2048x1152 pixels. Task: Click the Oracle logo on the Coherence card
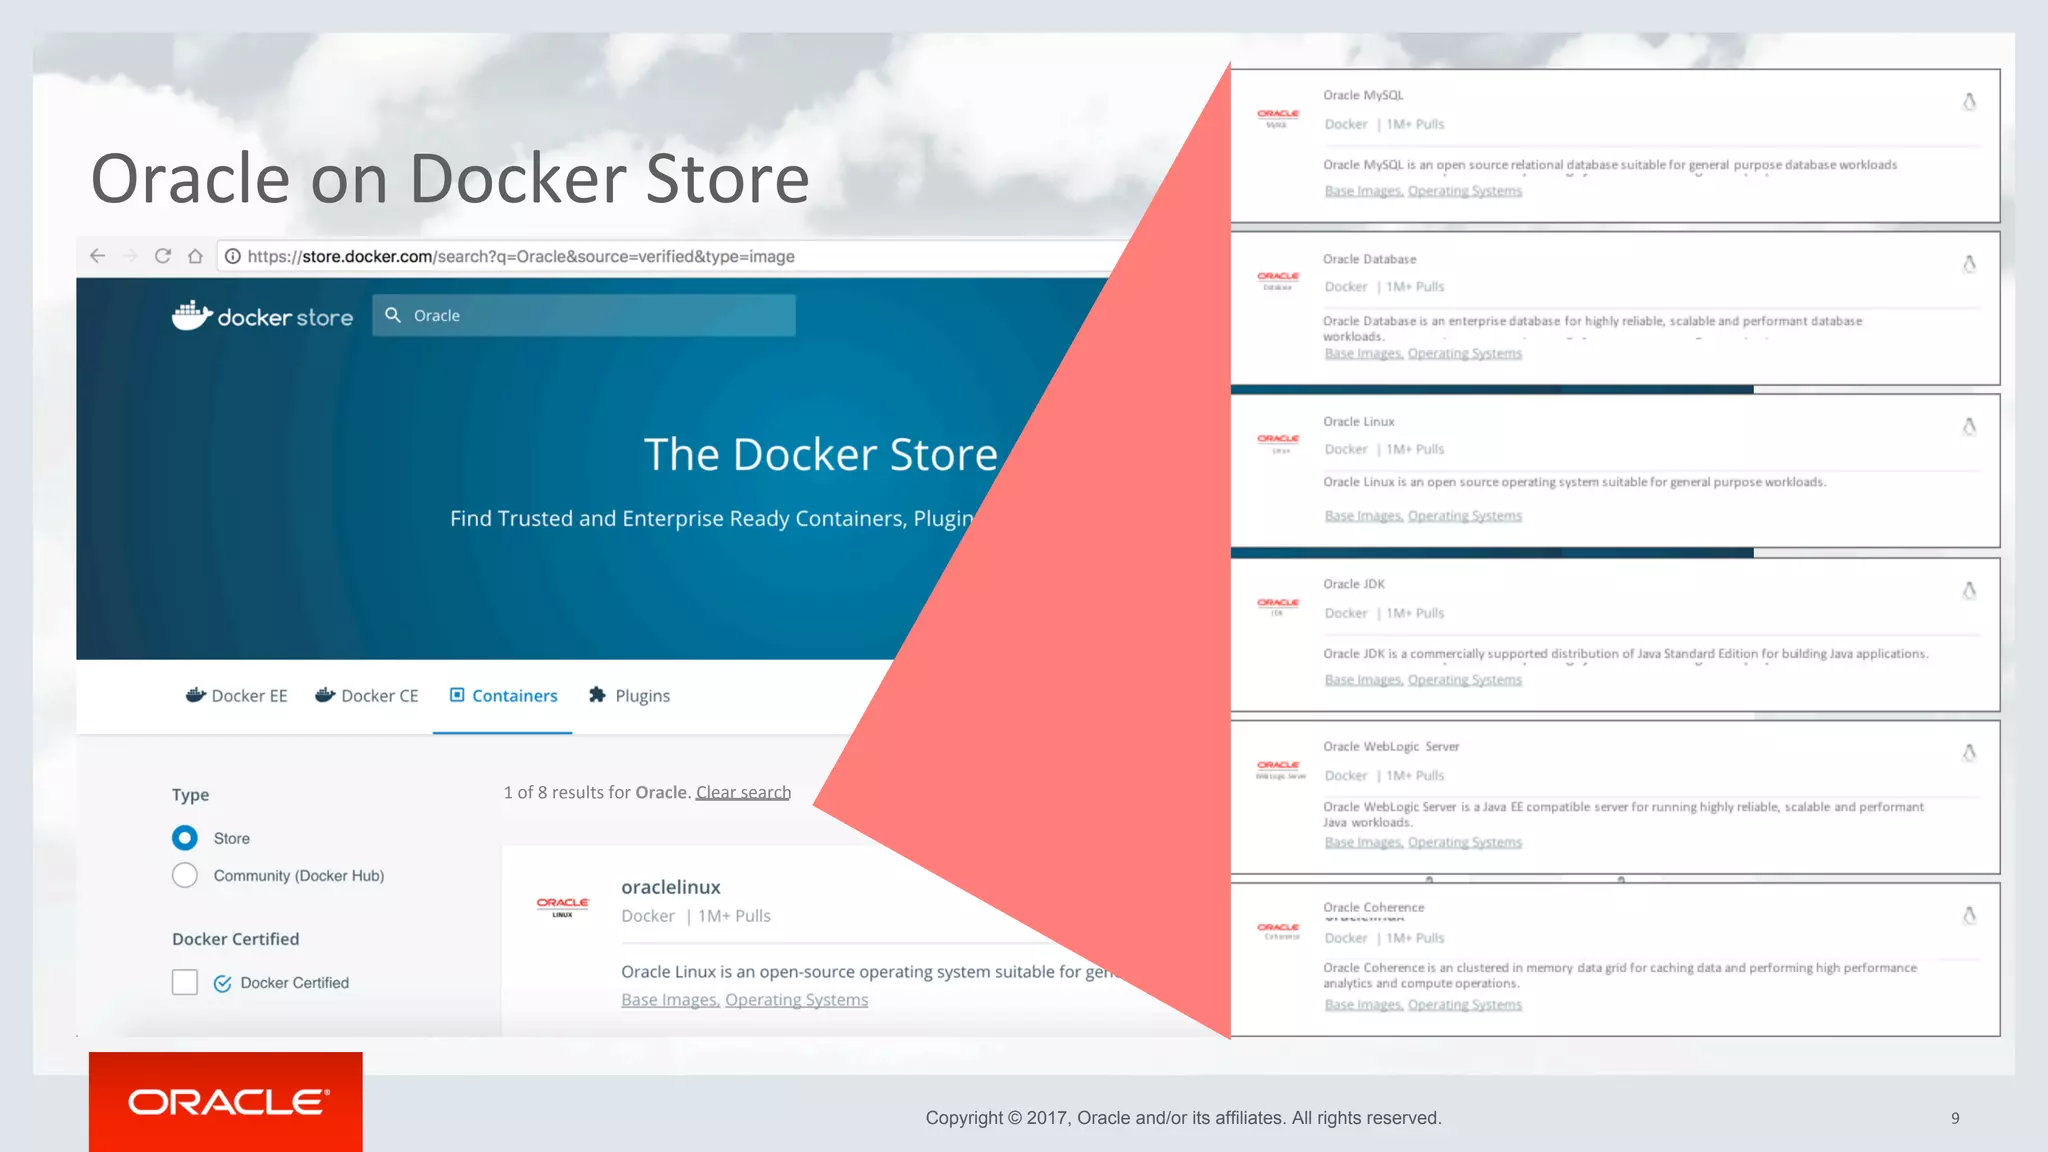(x=1279, y=931)
